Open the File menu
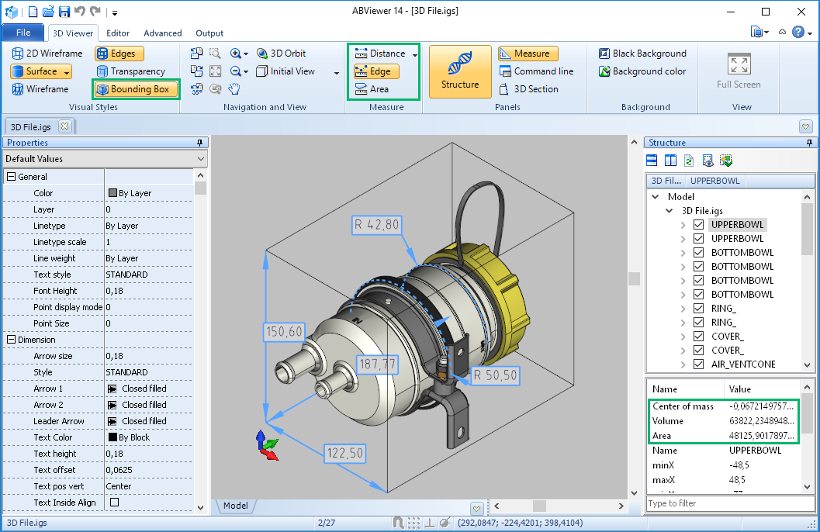 coord(23,33)
